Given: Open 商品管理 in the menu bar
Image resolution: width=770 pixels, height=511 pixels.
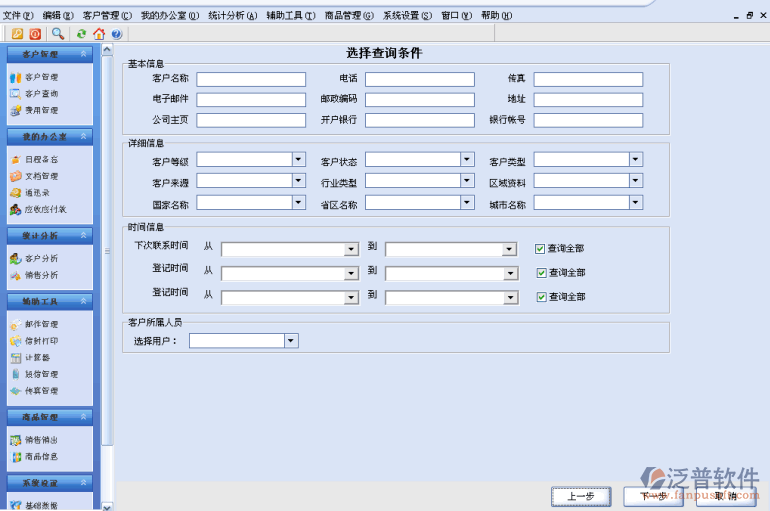Looking at the screenshot, I should pos(349,15).
